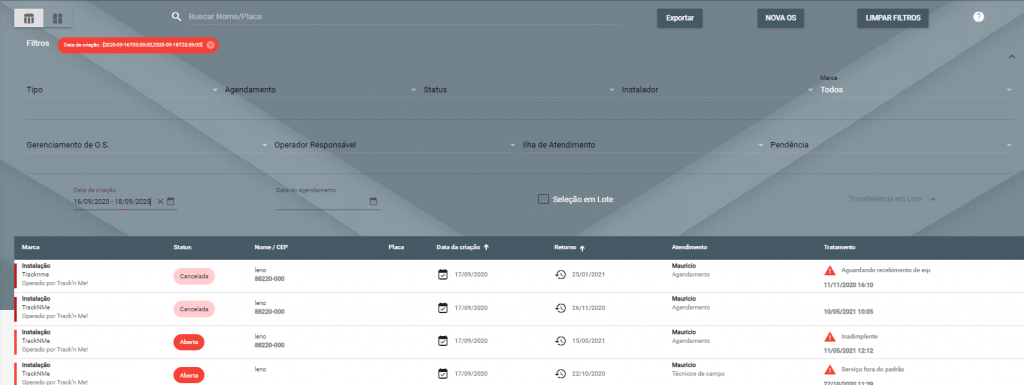Viewport: 1024px width, 385px height.
Task: Open calendar for Data do agendamento
Action: (x=374, y=202)
